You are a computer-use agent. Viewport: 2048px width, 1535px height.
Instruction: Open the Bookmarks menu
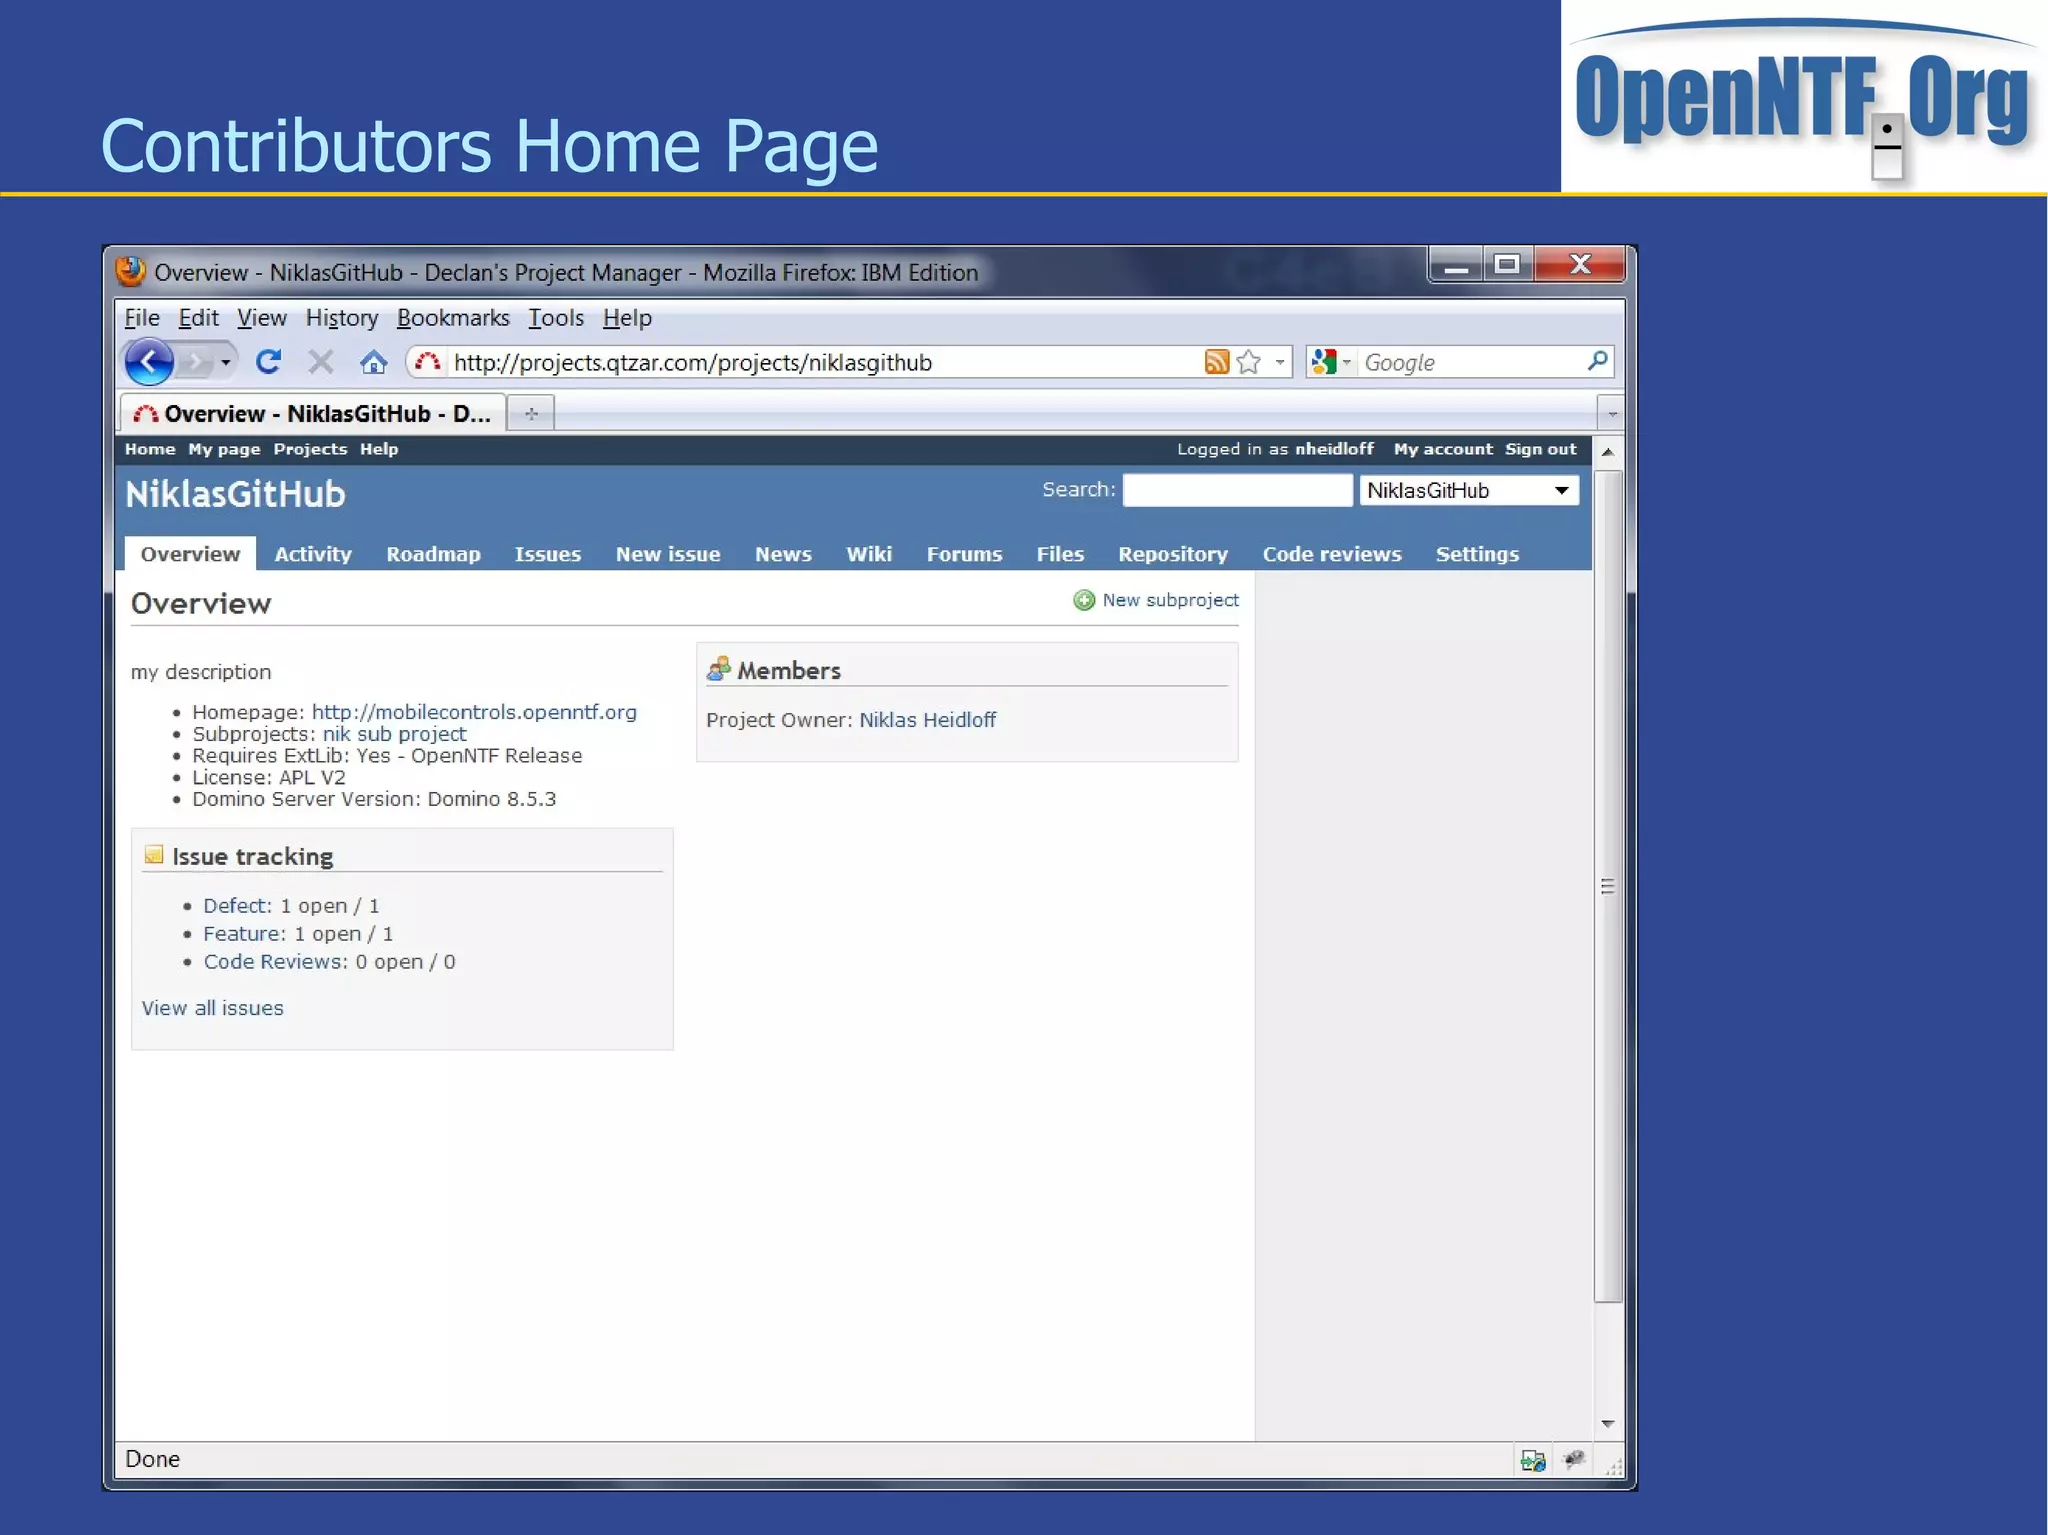pyautogui.click(x=453, y=318)
